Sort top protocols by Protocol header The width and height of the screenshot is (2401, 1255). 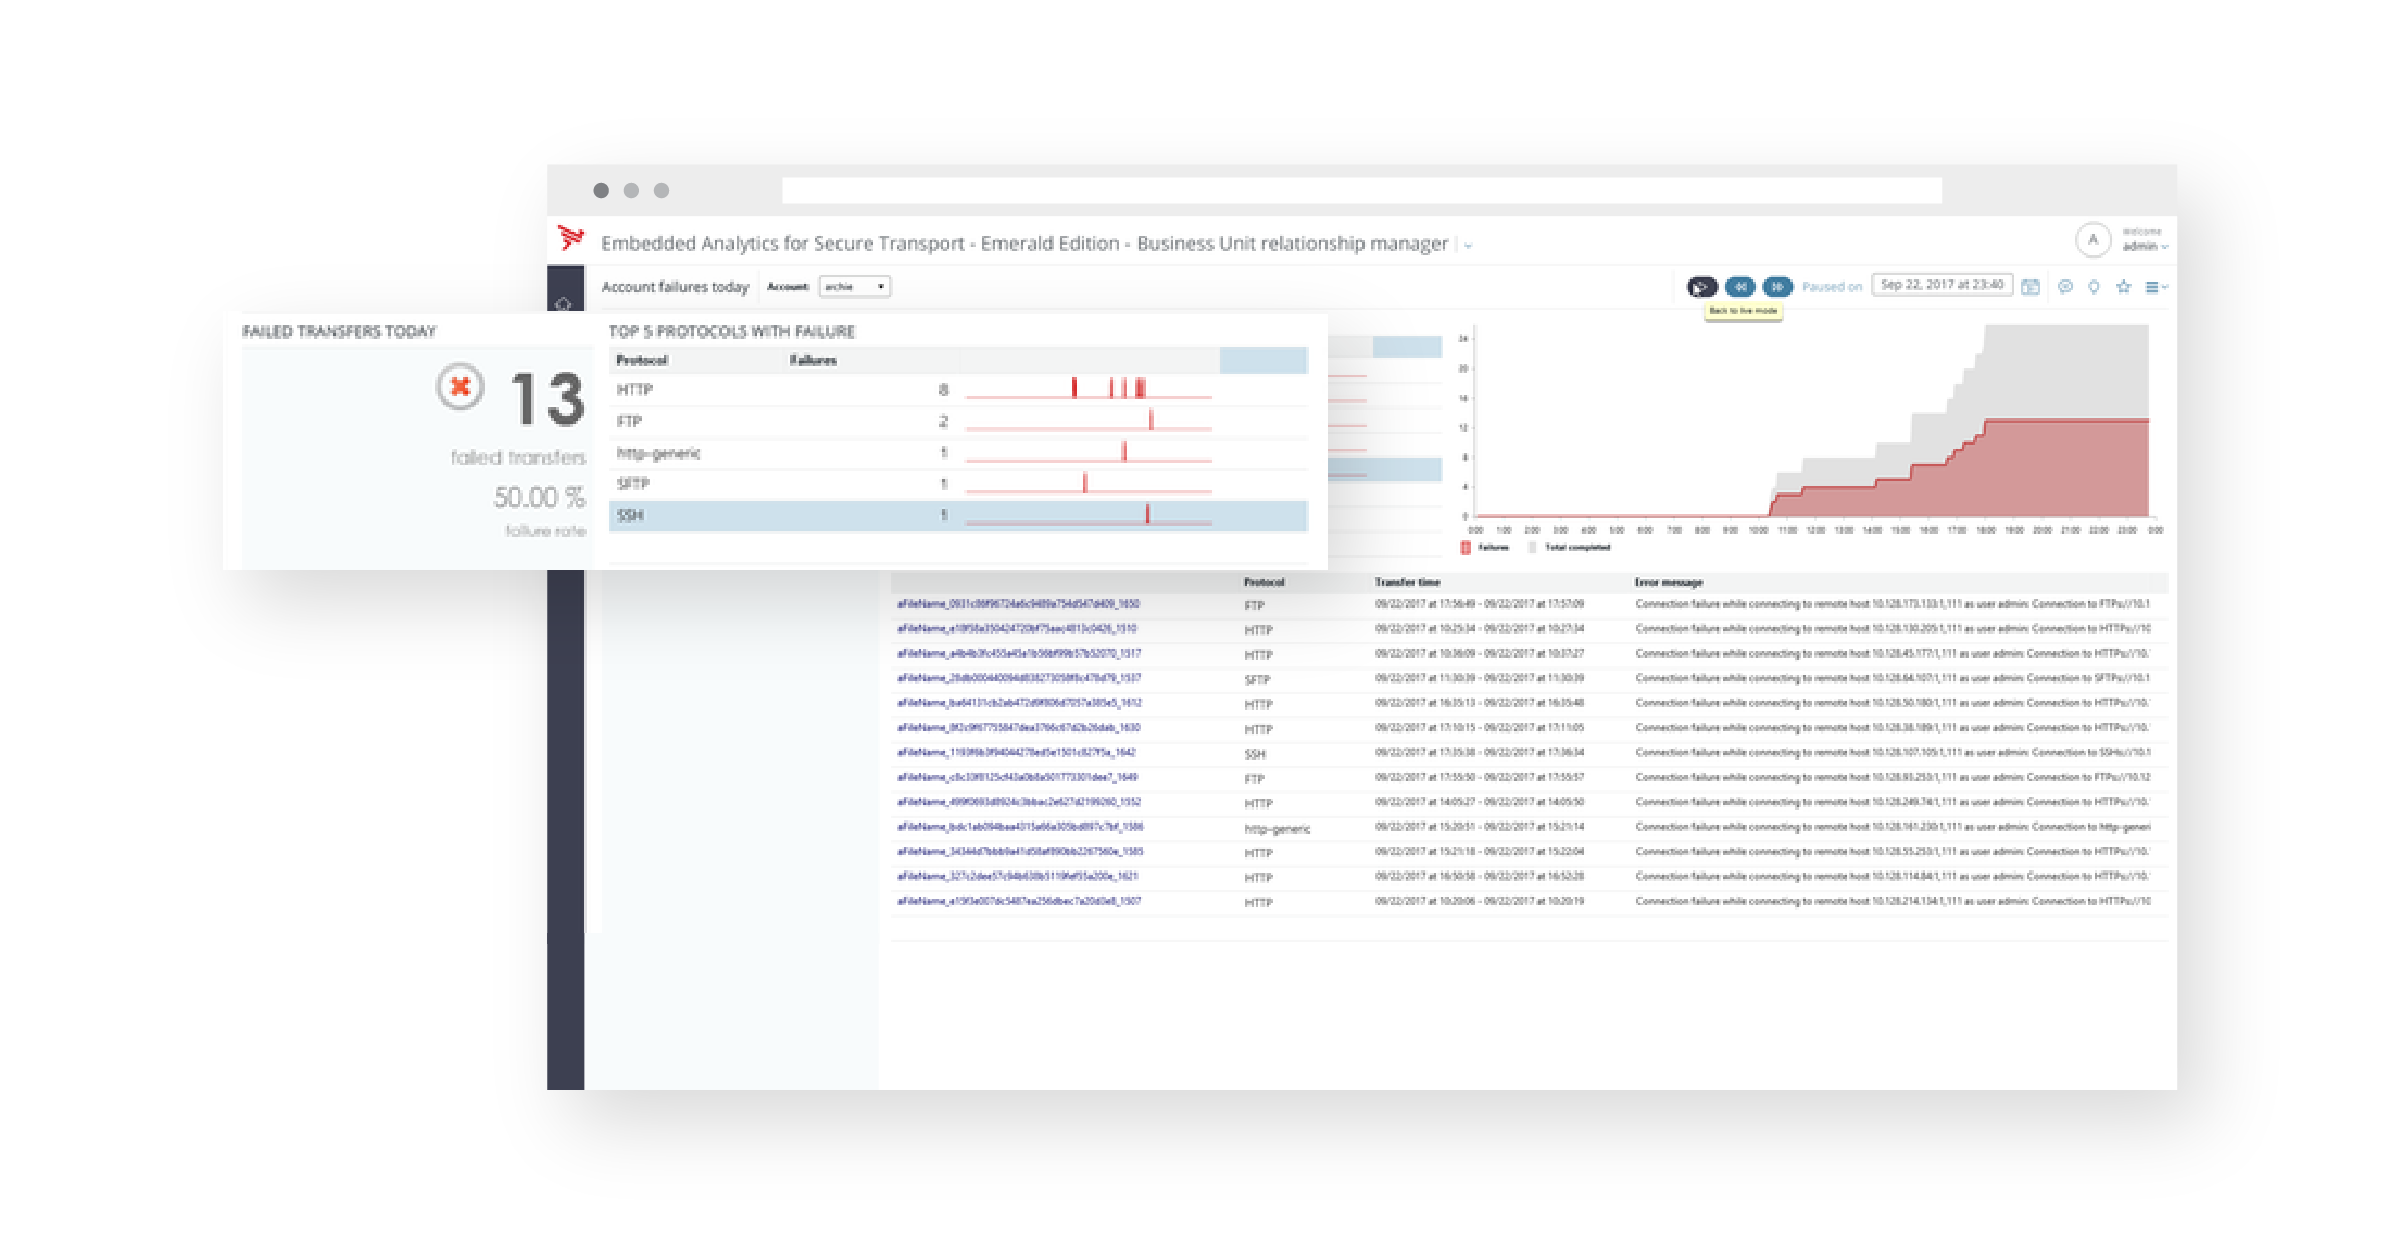pos(642,360)
